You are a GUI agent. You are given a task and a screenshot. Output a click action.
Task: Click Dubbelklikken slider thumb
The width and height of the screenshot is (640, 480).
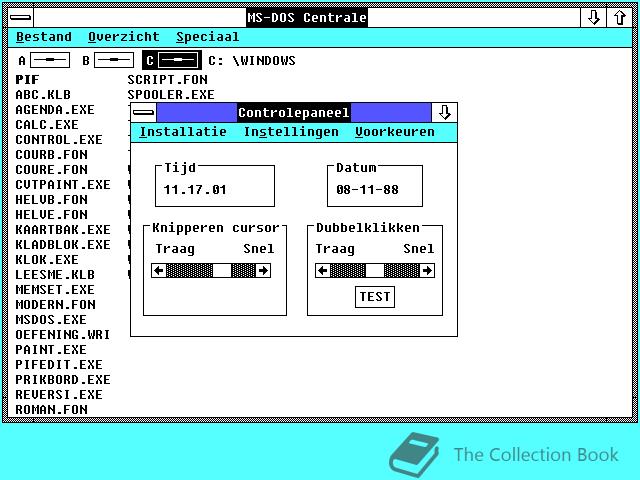375,270
